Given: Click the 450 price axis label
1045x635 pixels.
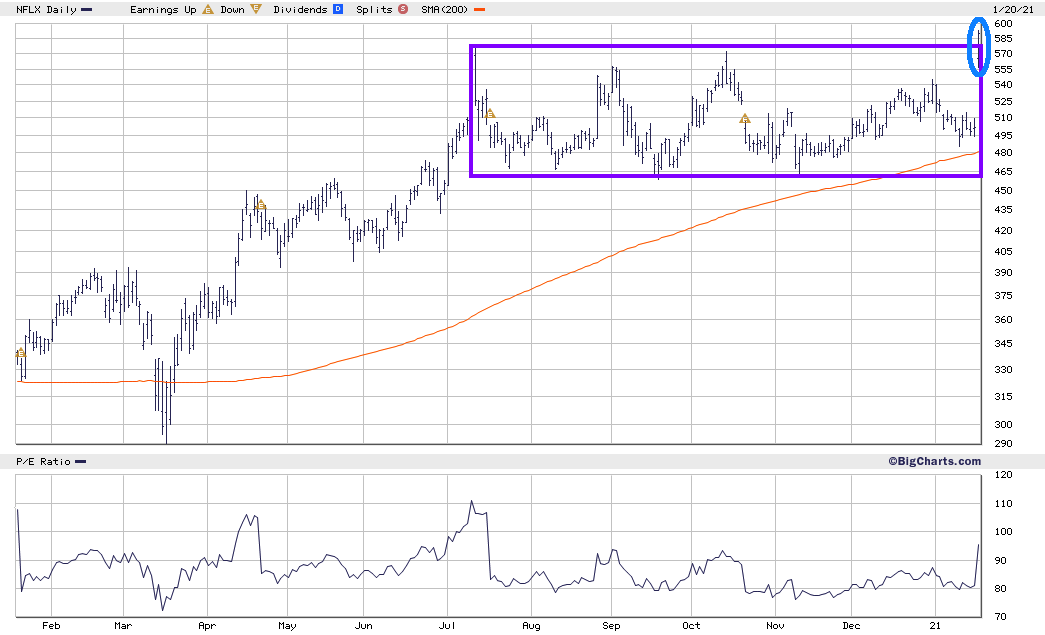Looking at the screenshot, I should (1003, 191).
